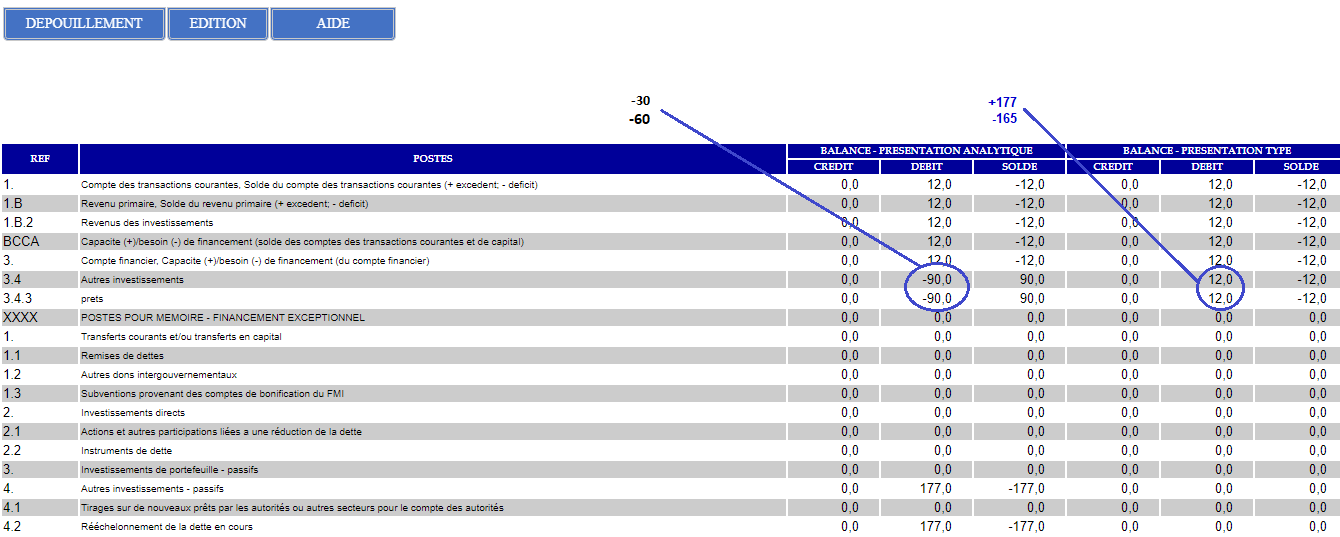Select the 'prets' row label
1340x537 pixels.
pyautogui.click(x=92, y=298)
